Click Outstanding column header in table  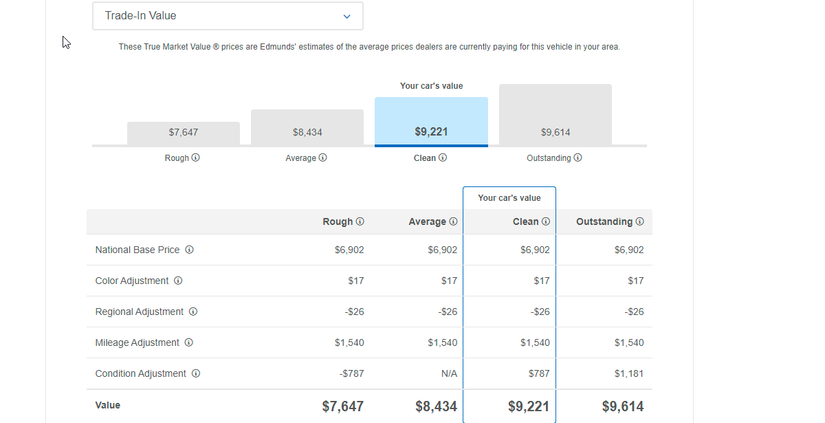(604, 221)
